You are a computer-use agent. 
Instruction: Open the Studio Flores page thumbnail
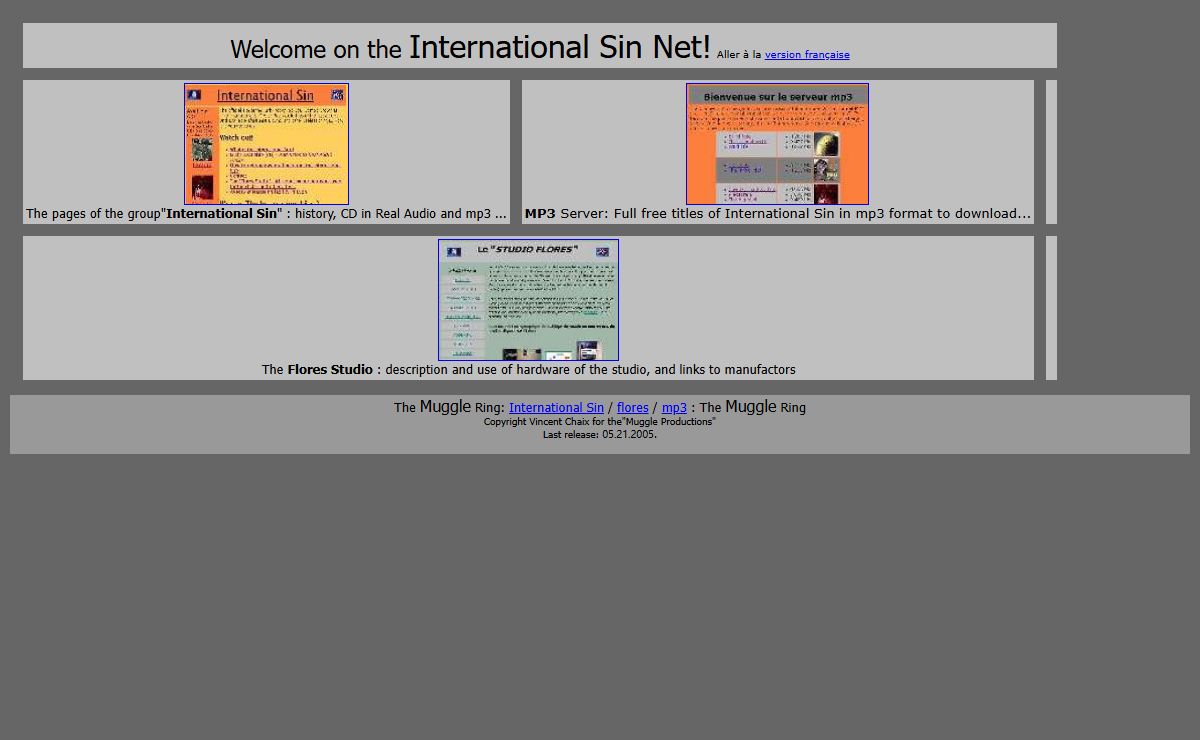point(528,300)
